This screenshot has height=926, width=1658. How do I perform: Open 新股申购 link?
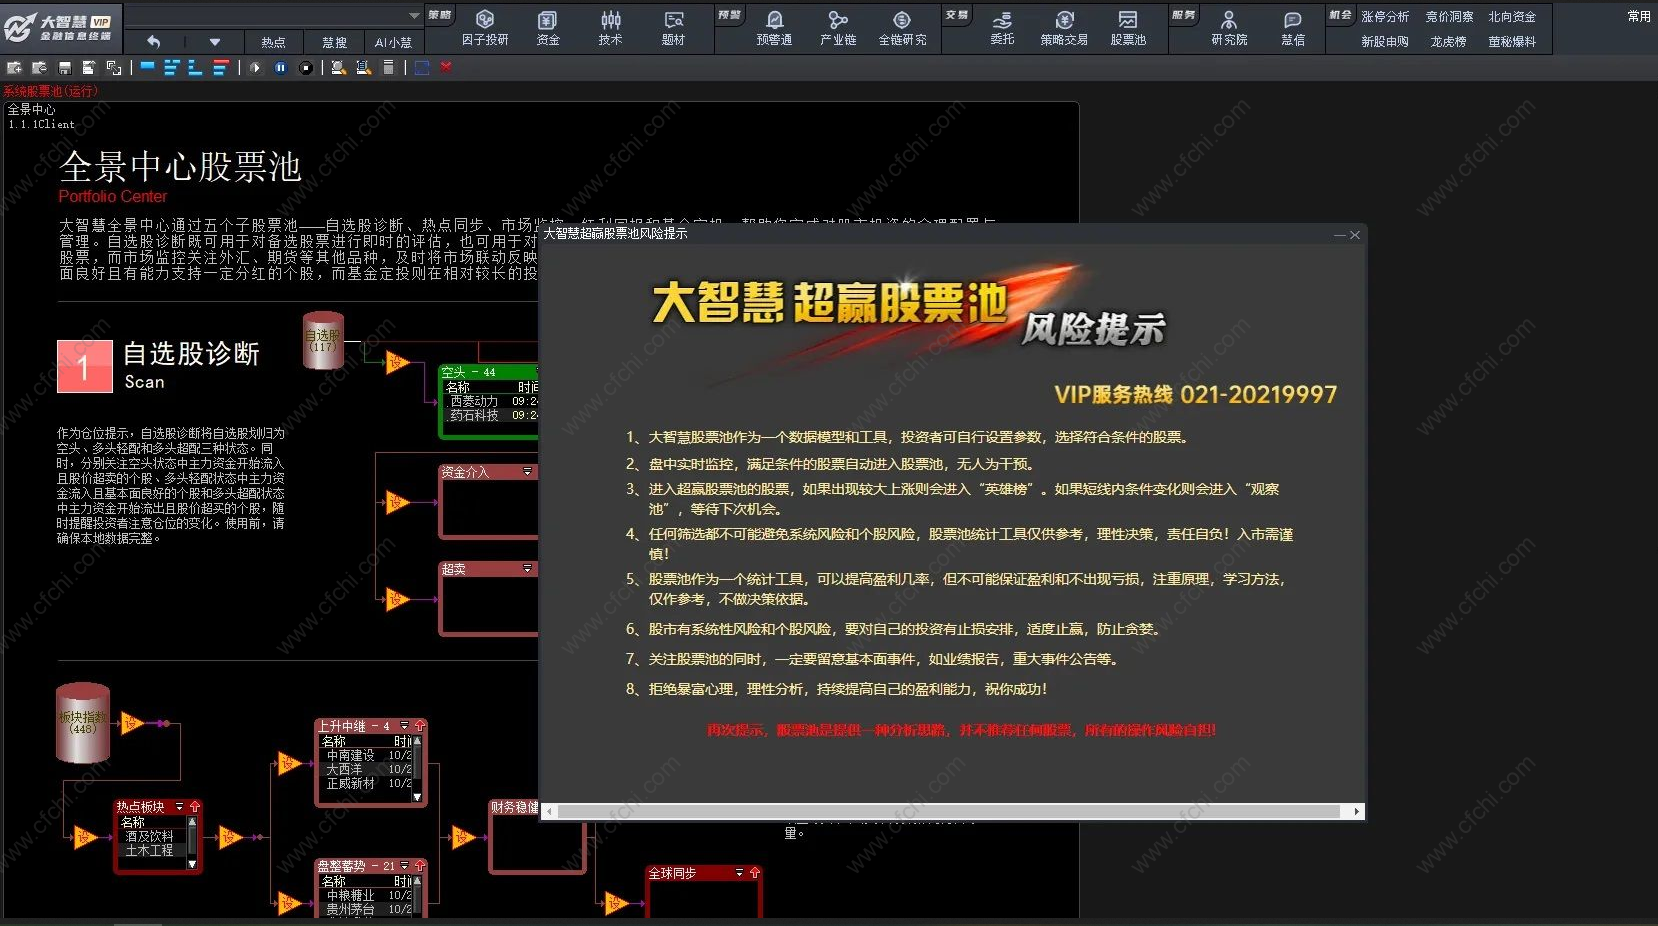click(1385, 42)
